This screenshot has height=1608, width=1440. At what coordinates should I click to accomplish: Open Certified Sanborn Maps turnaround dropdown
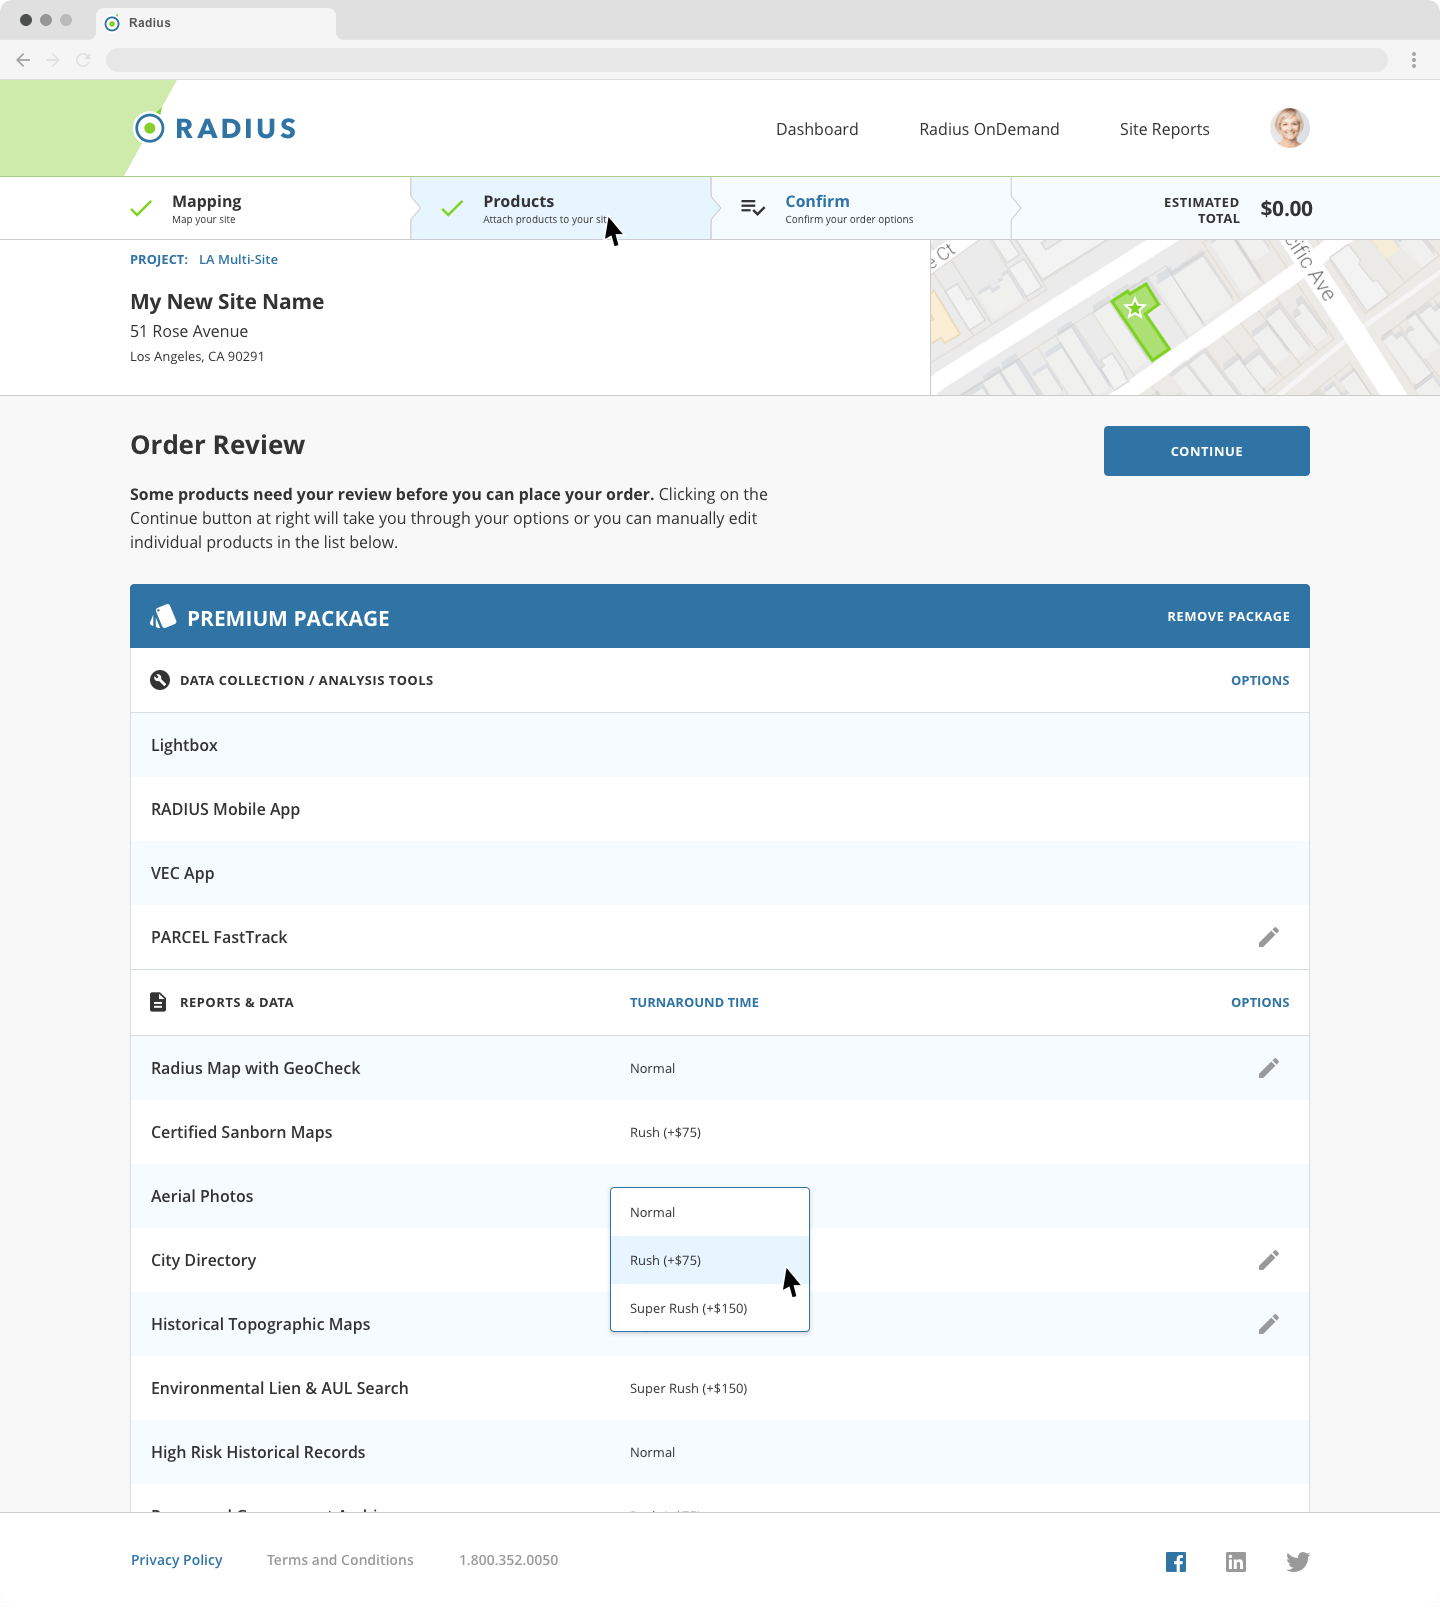pyautogui.click(x=665, y=1132)
